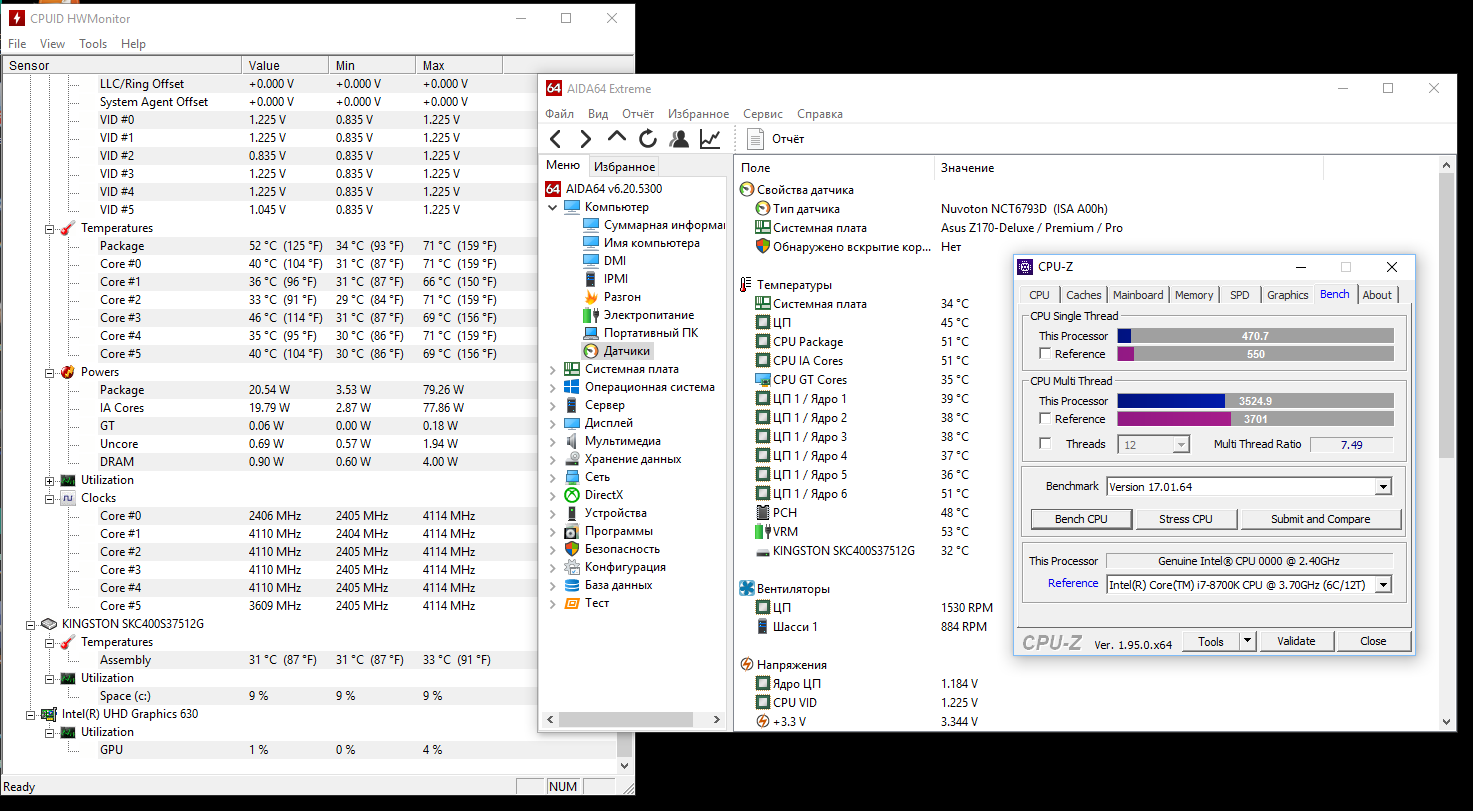
Task: Open the Reference processor dropdown in CPU-Z
Action: tap(1383, 584)
